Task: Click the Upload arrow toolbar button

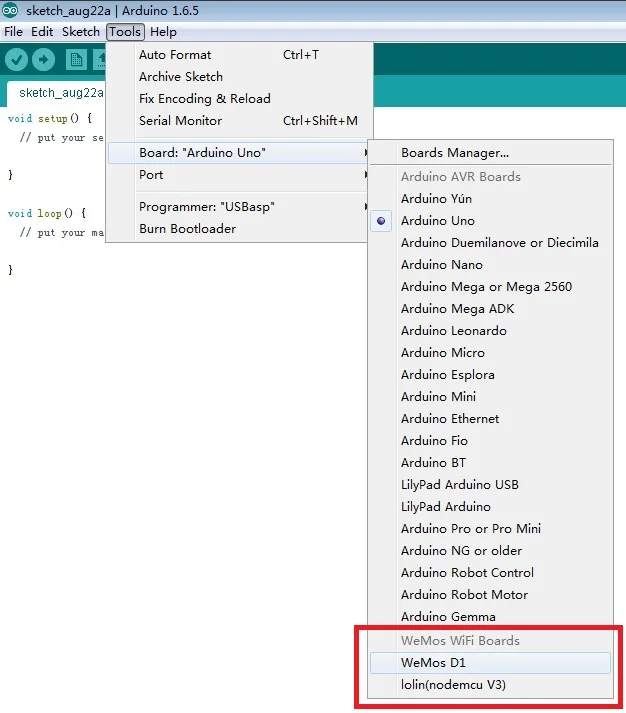Action: [x=44, y=60]
